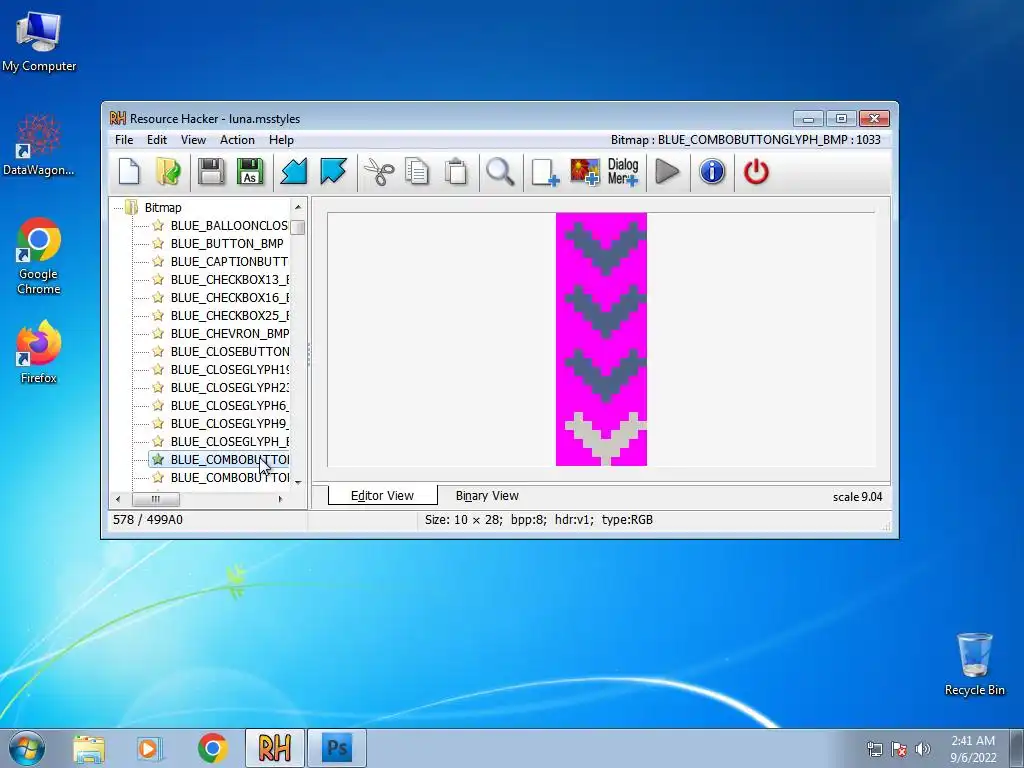This screenshot has height=768, width=1024.
Task: Click the bitmap preview image
Action: [601, 339]
